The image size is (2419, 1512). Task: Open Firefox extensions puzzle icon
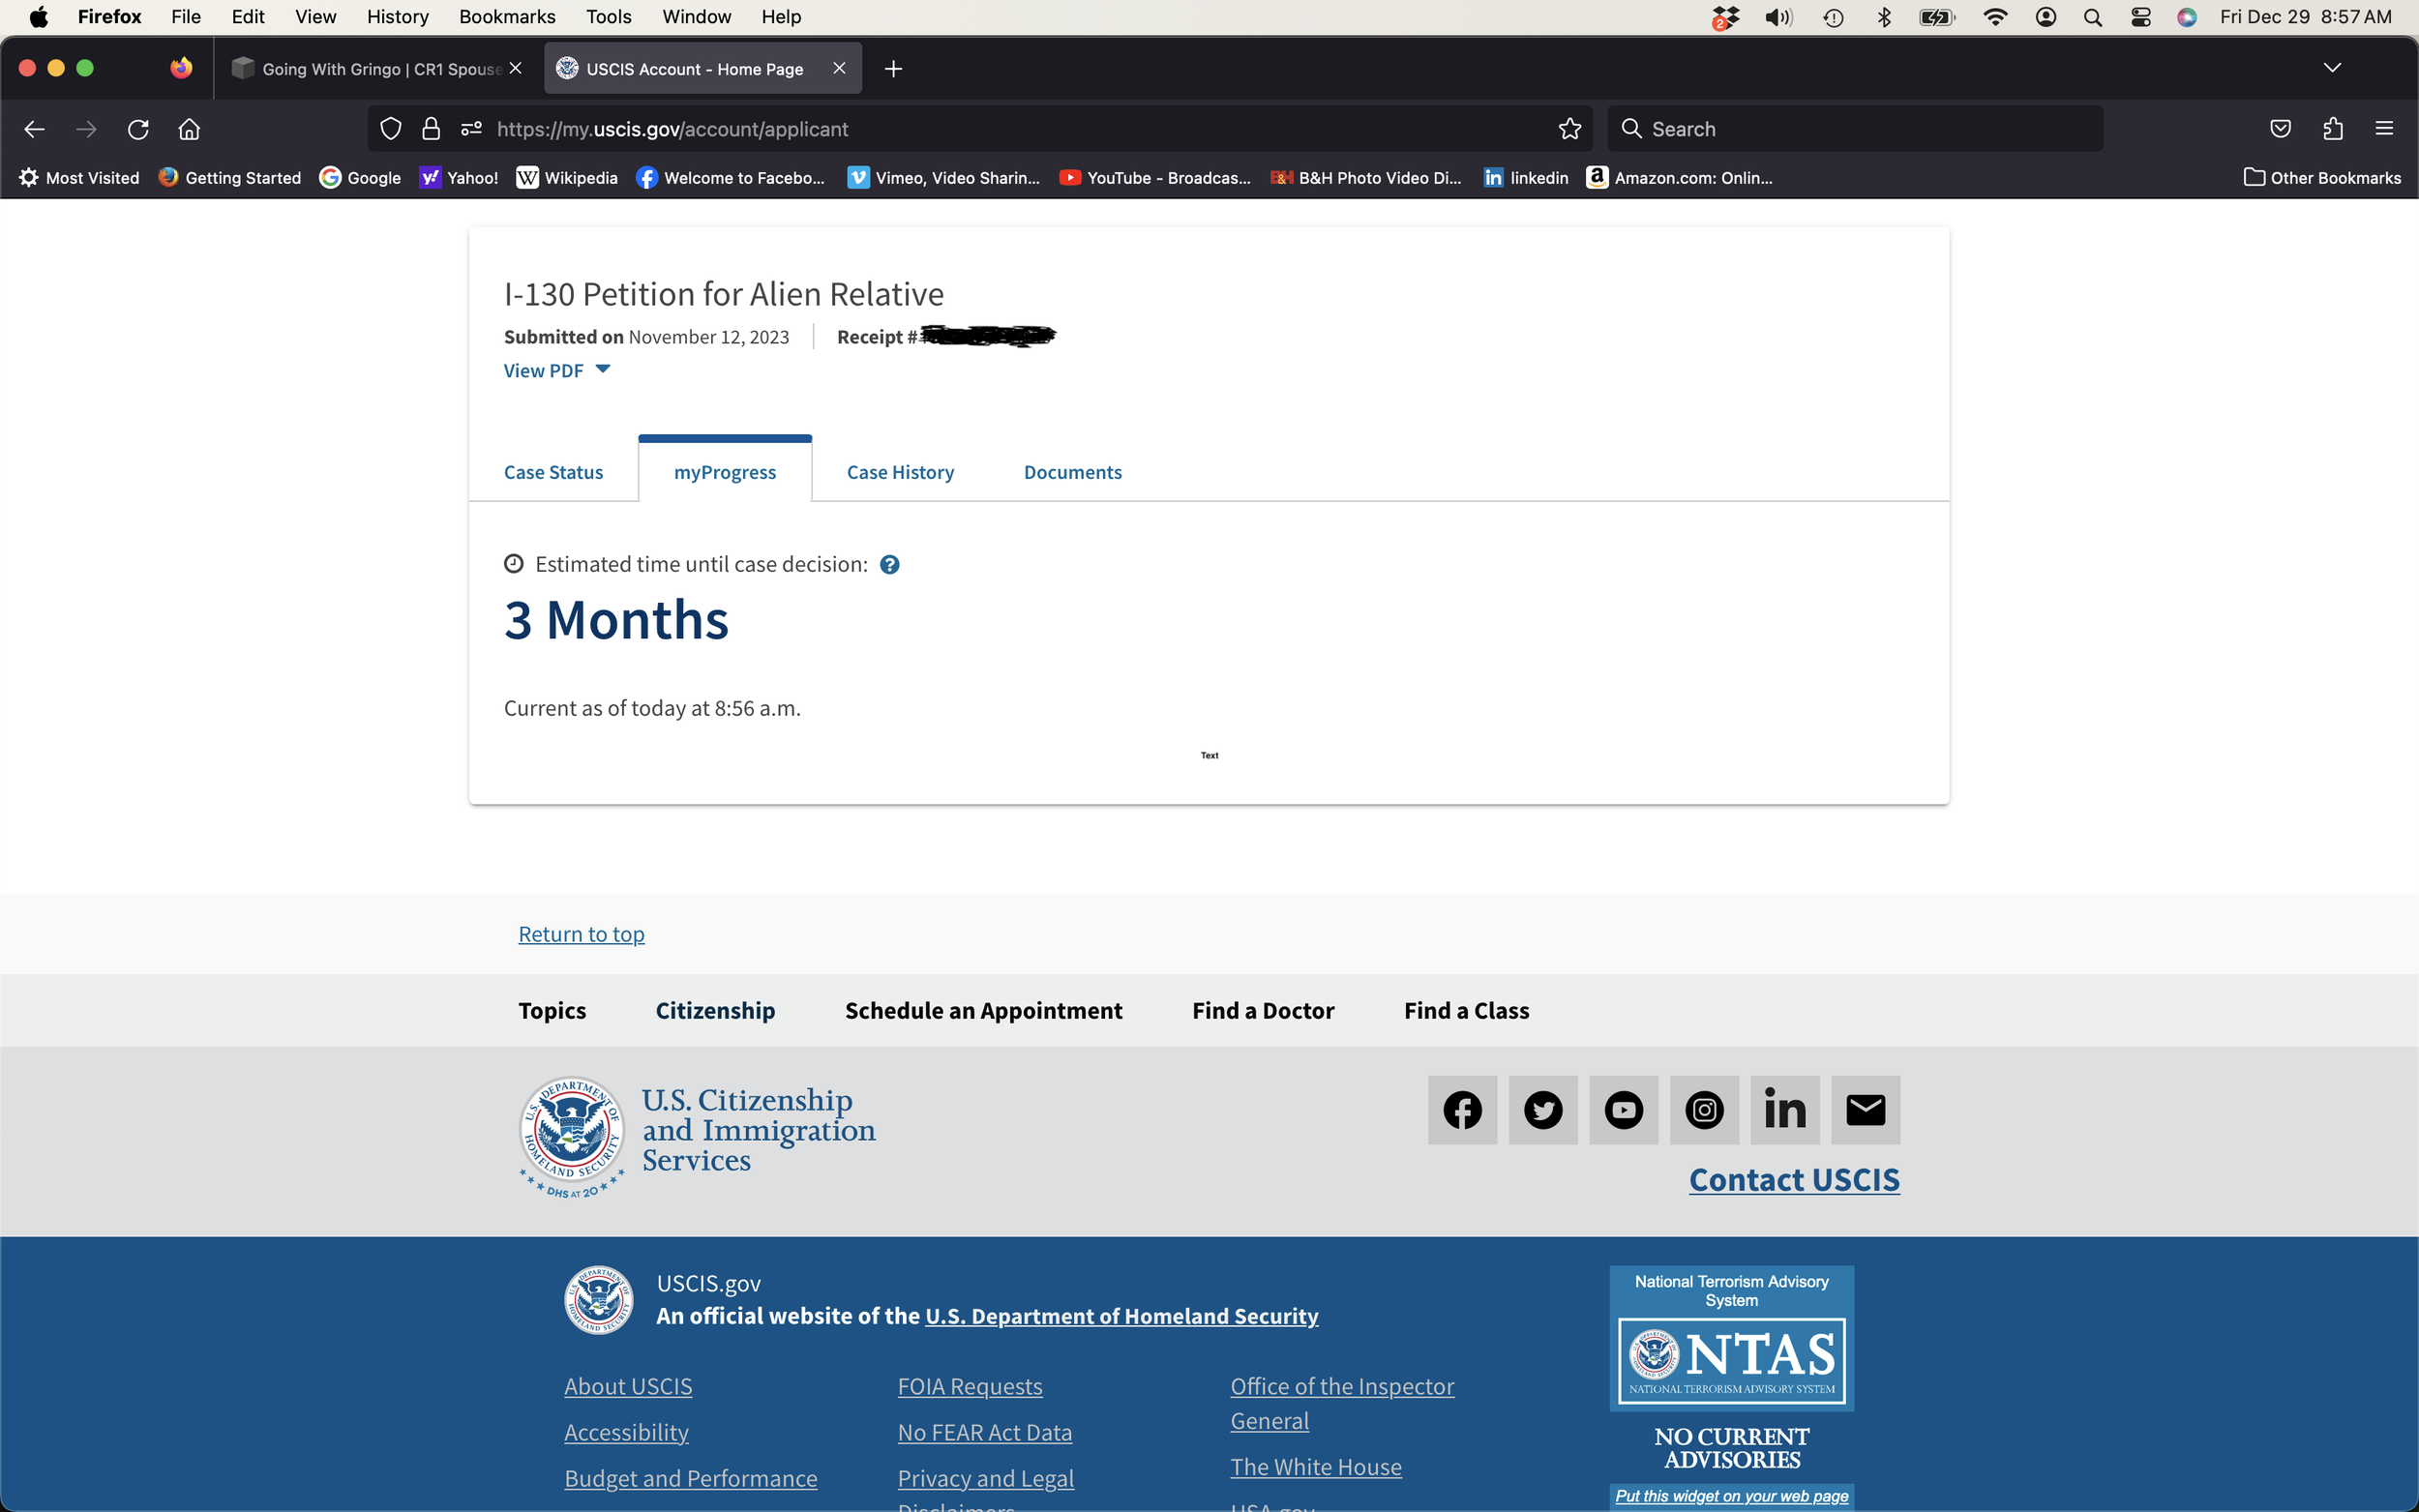coord(2332,129)
